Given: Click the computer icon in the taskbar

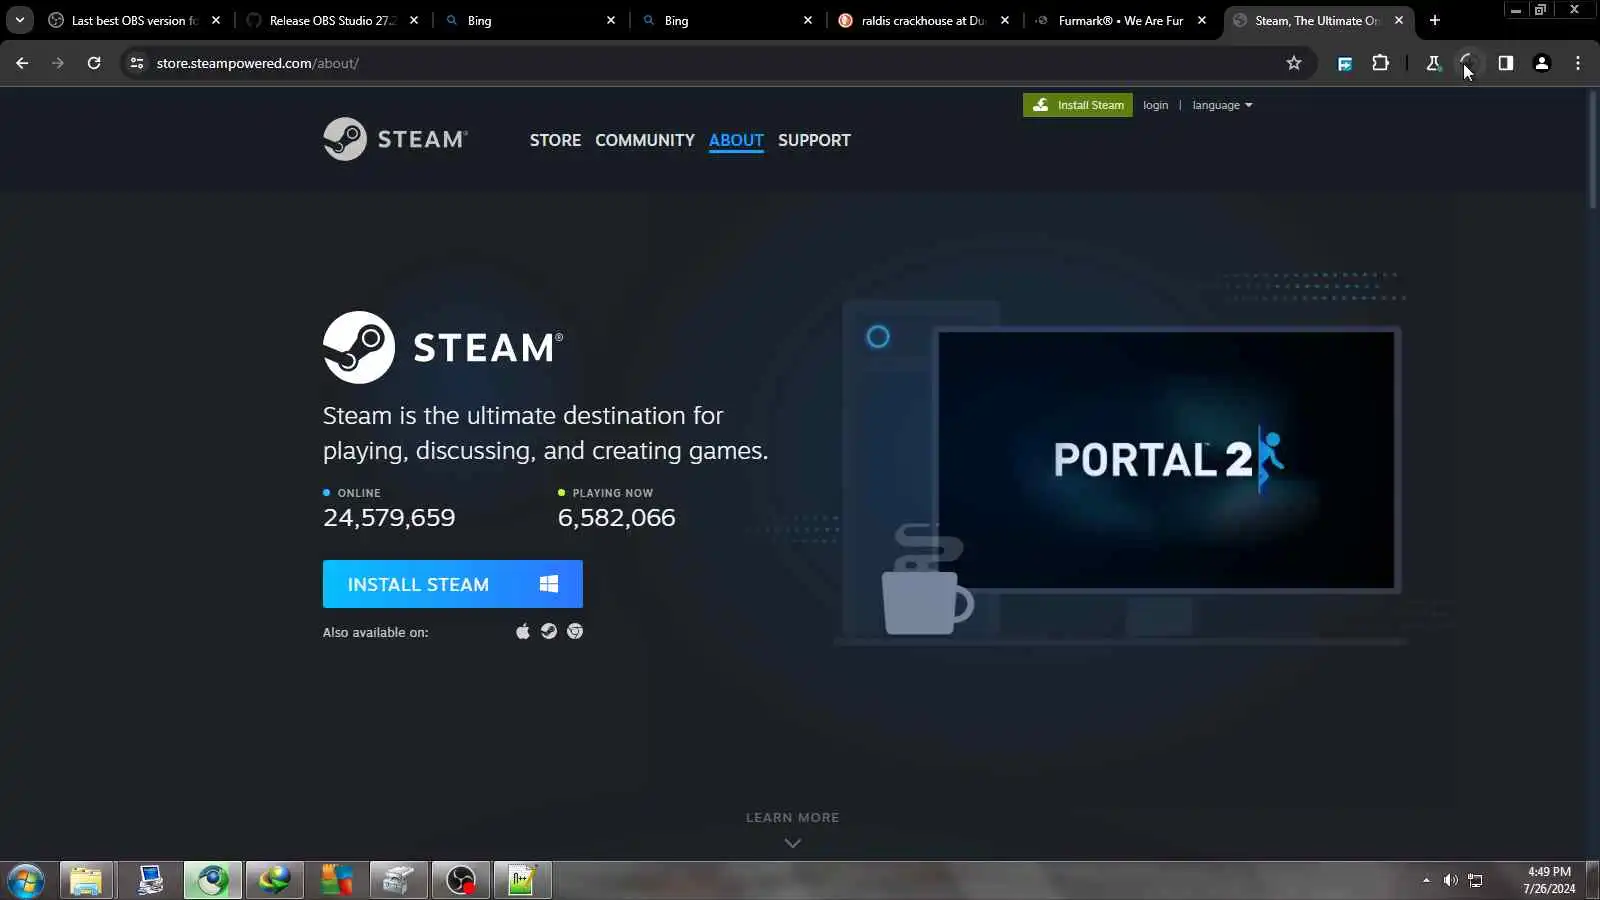Looking at the screenshot, I should [x=150, y=881].
